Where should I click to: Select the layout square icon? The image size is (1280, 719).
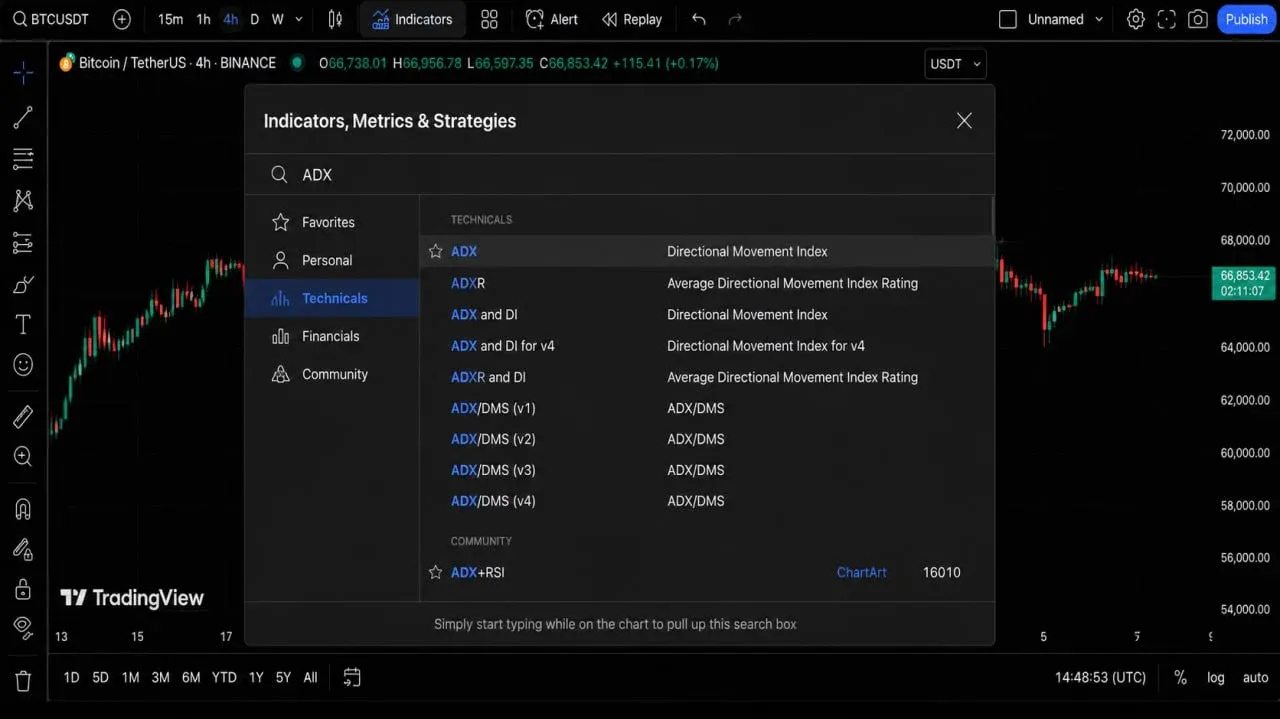1008,19
